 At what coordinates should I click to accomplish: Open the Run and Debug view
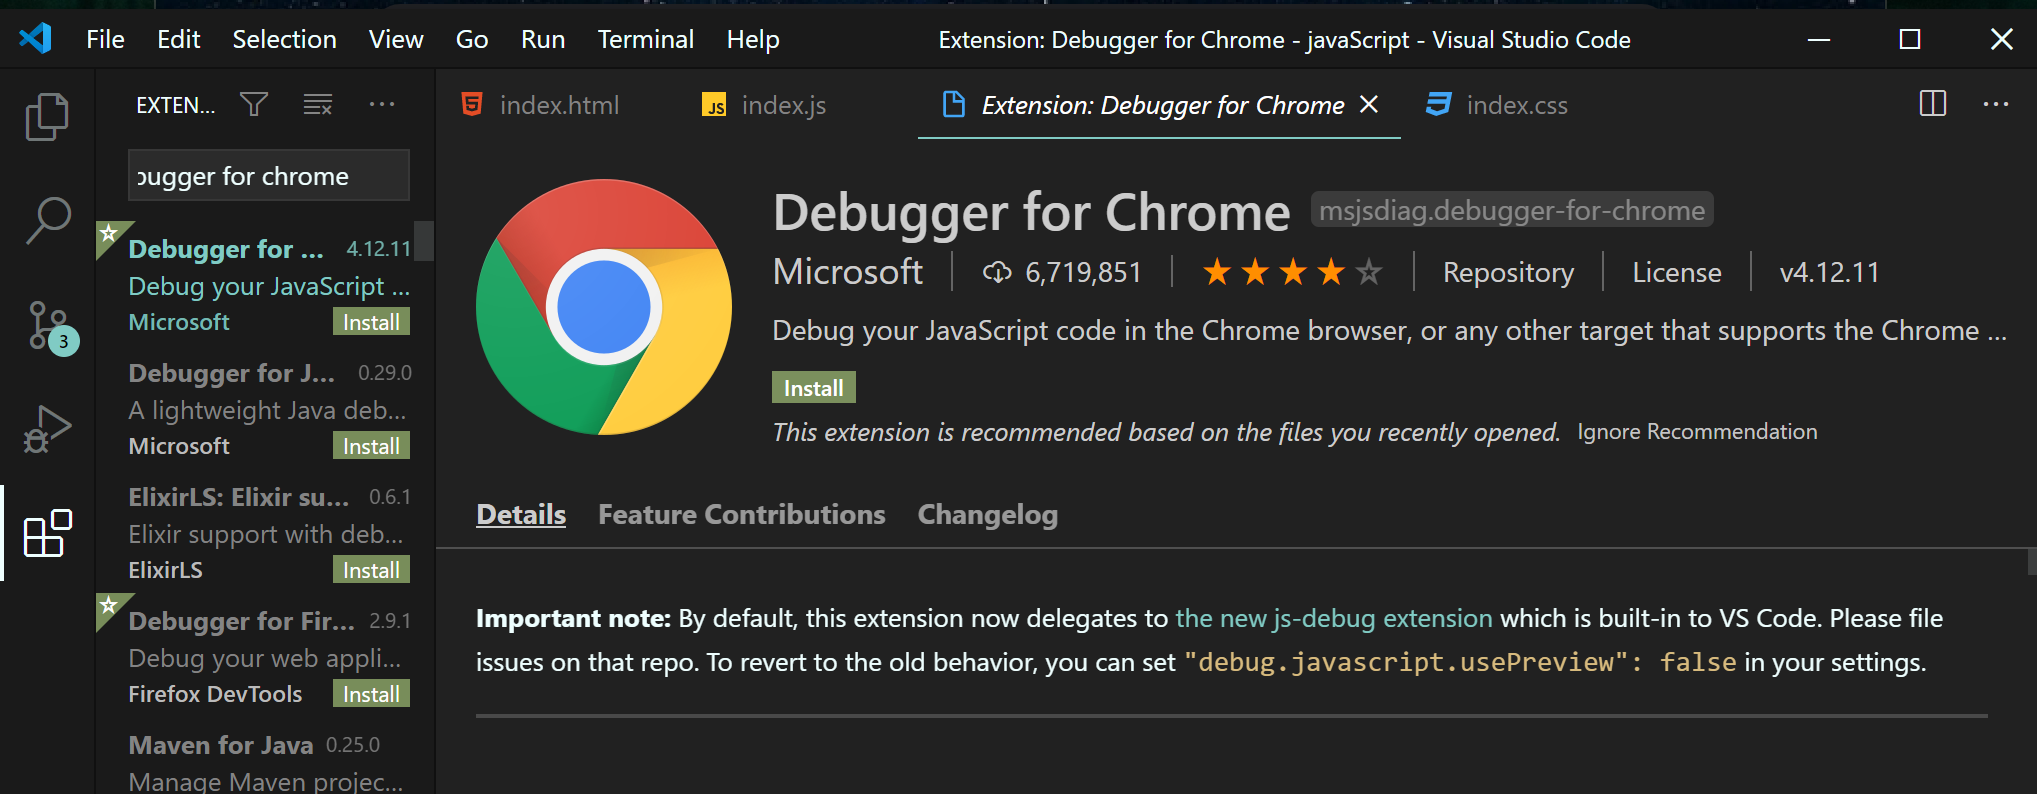(47, 429)
